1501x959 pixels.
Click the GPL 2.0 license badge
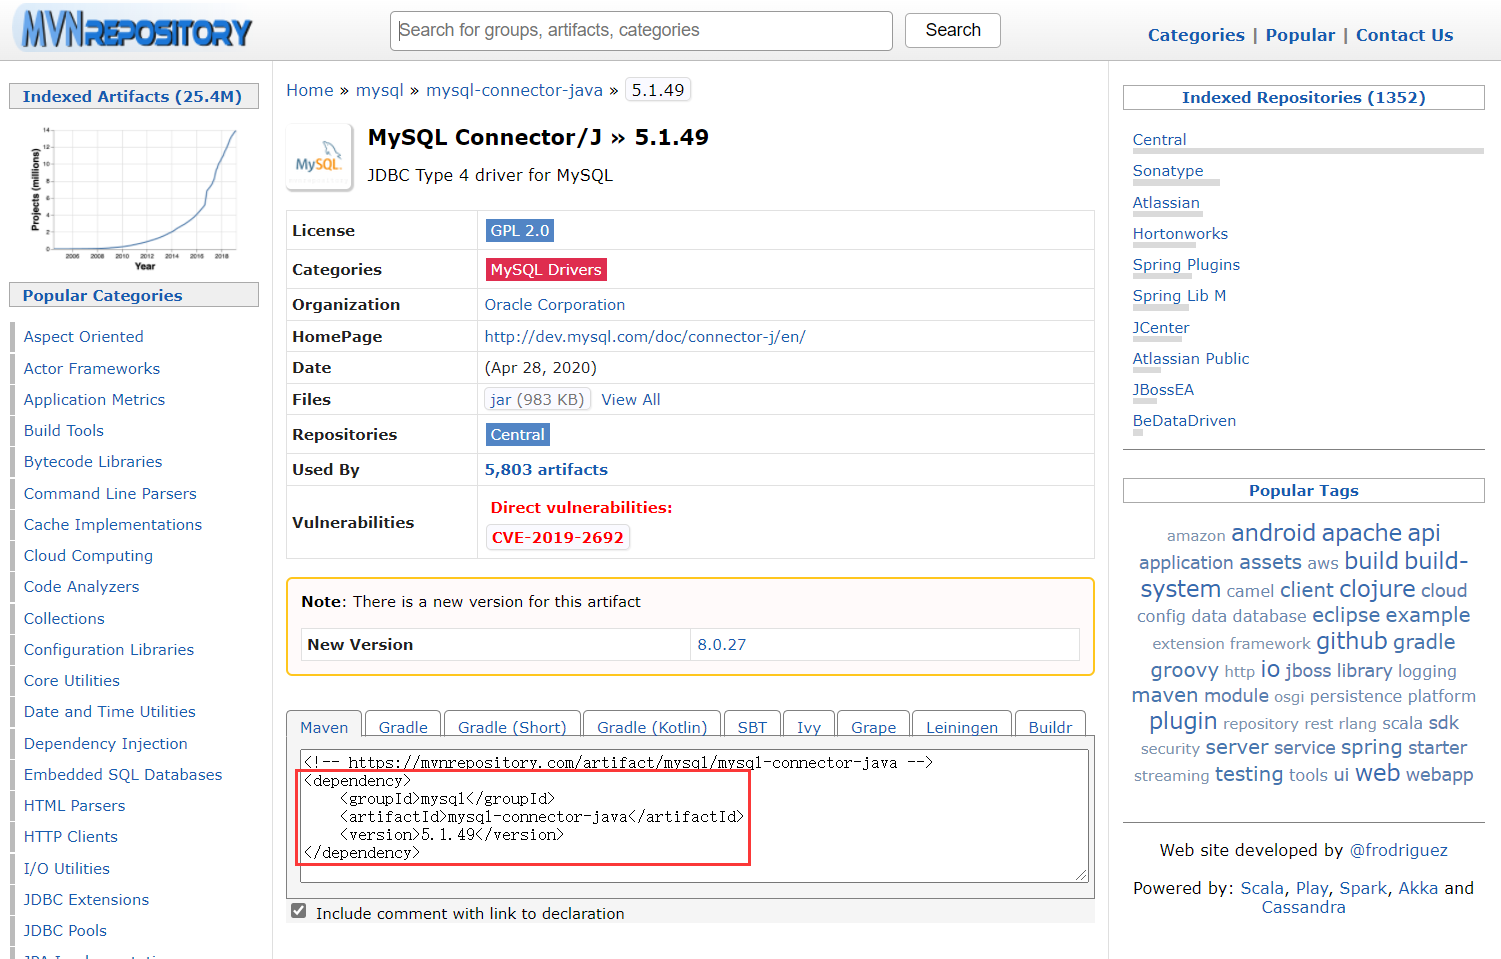coord(519,230)
